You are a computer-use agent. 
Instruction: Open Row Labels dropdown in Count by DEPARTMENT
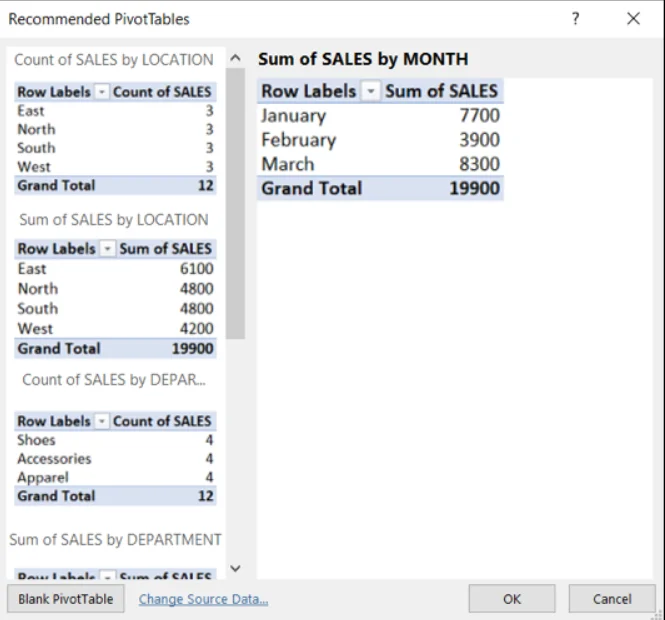pyautogui.click(x=101, y=421)
